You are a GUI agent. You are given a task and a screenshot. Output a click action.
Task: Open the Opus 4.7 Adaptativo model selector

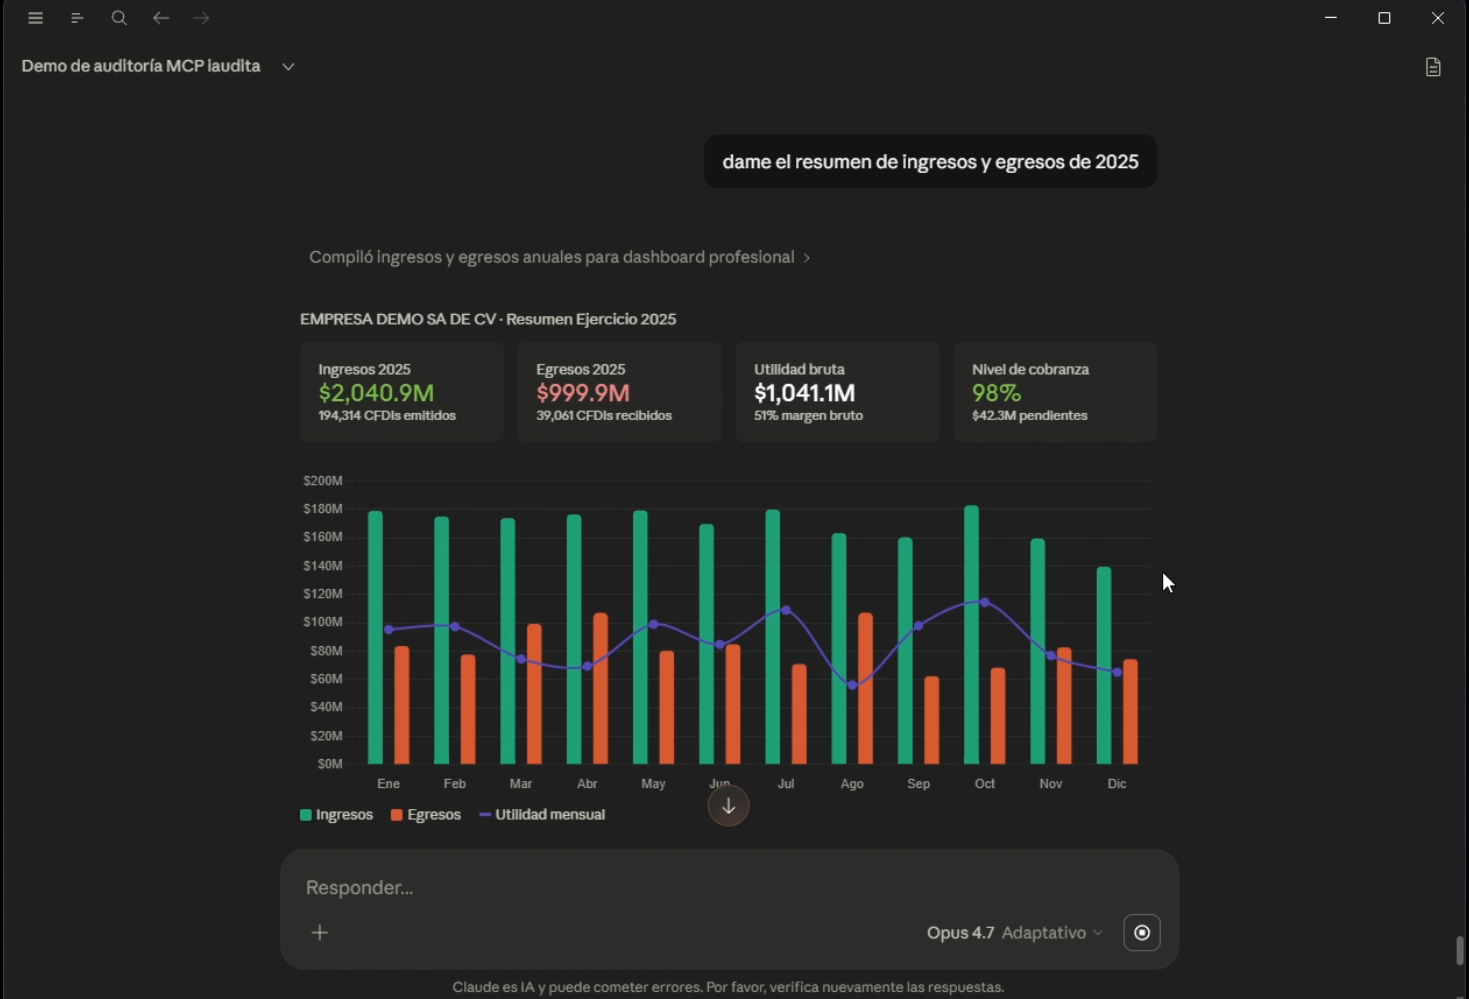tap(1014, 932)
